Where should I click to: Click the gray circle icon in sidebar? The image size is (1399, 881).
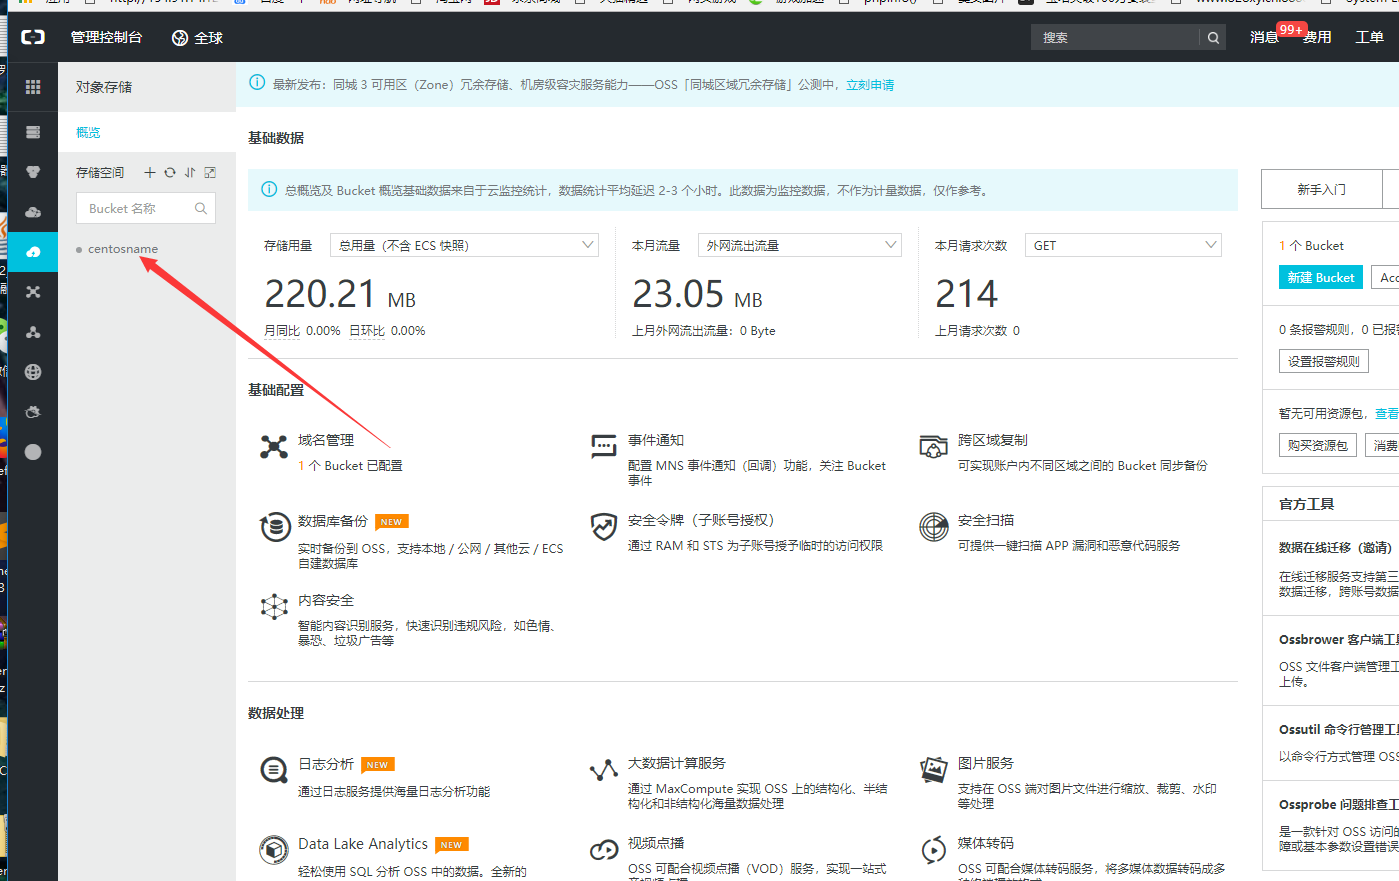pos(33,452)
